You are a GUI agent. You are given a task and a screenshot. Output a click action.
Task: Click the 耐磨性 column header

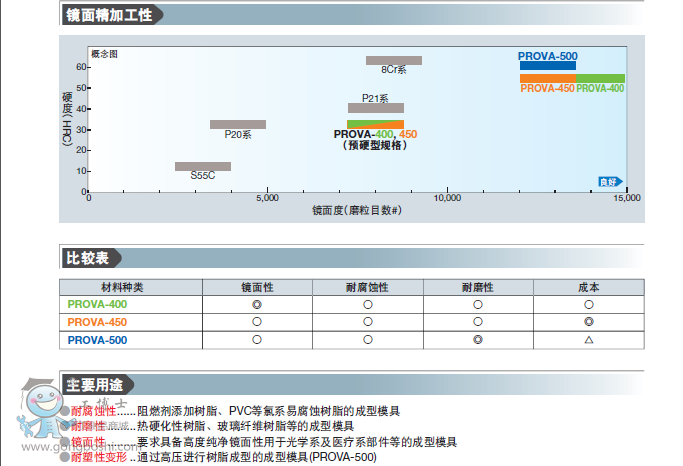(x=478, y=287)
